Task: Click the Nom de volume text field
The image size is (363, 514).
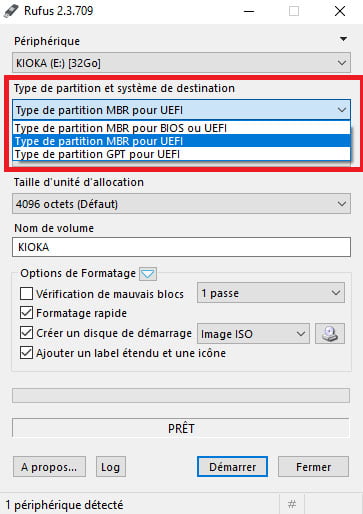Action: pos(181,247)
